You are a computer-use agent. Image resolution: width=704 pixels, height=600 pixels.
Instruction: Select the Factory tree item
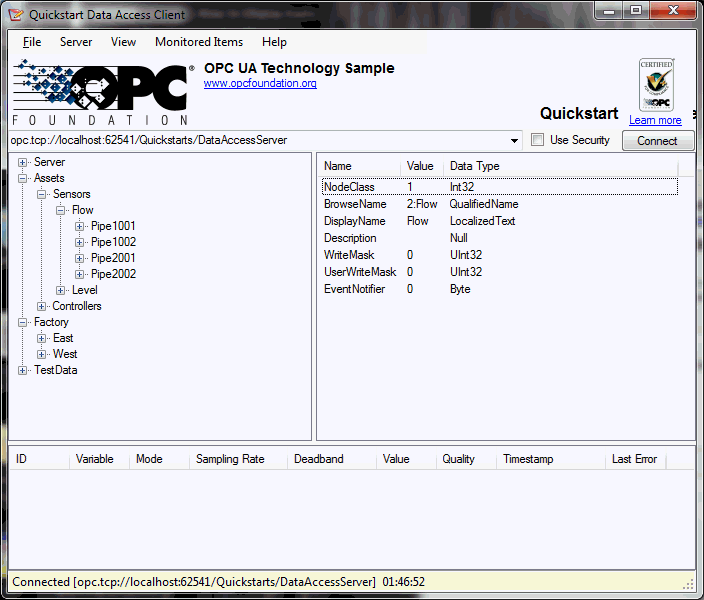pyautogui.click(x=51, y=322)
